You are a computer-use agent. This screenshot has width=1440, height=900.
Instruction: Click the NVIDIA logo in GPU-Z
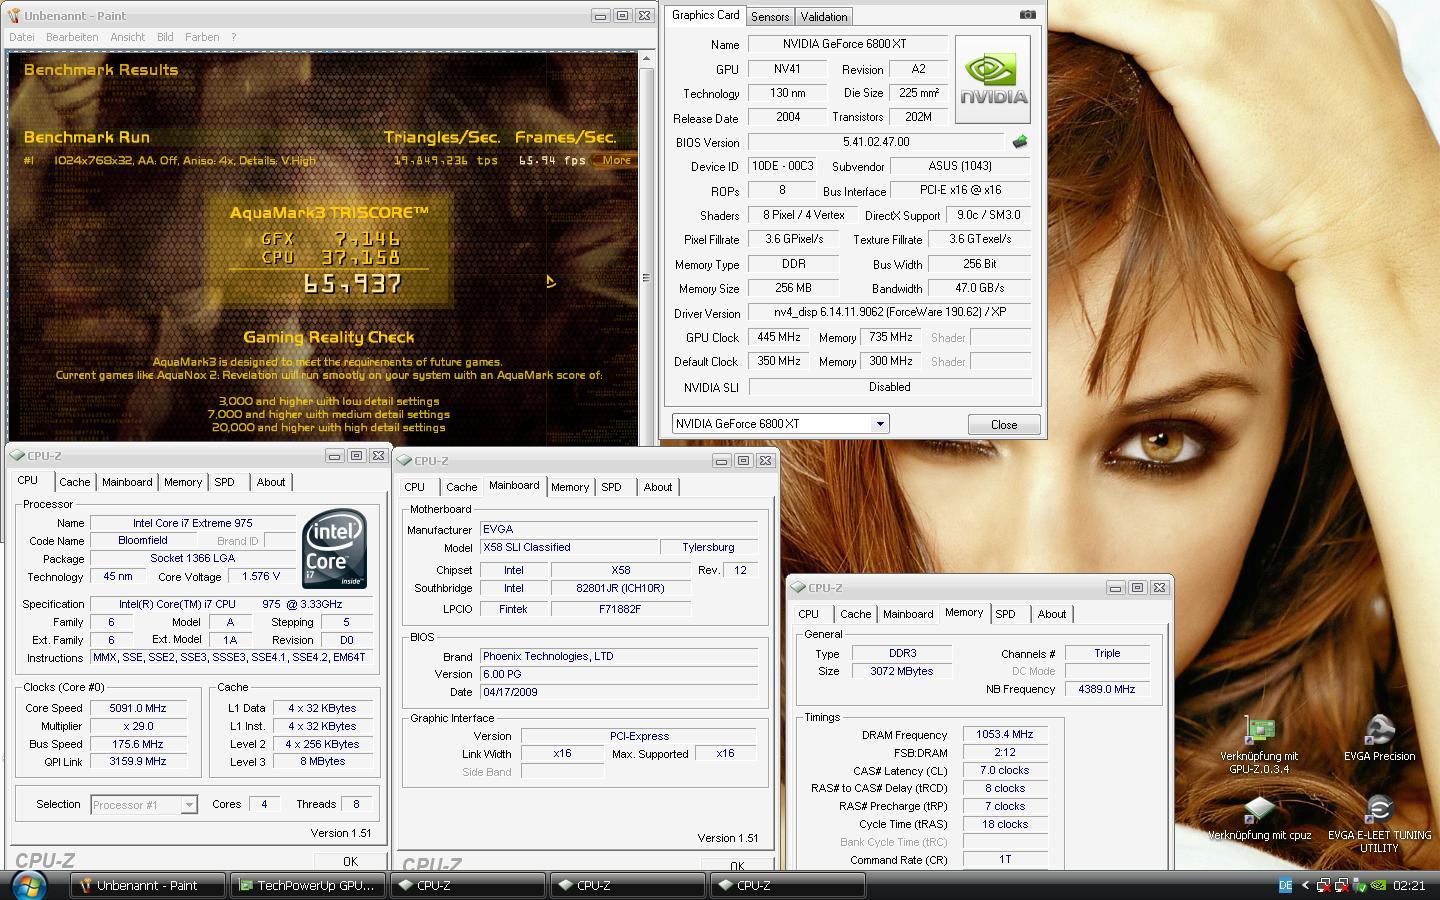[x=993, y=80]
